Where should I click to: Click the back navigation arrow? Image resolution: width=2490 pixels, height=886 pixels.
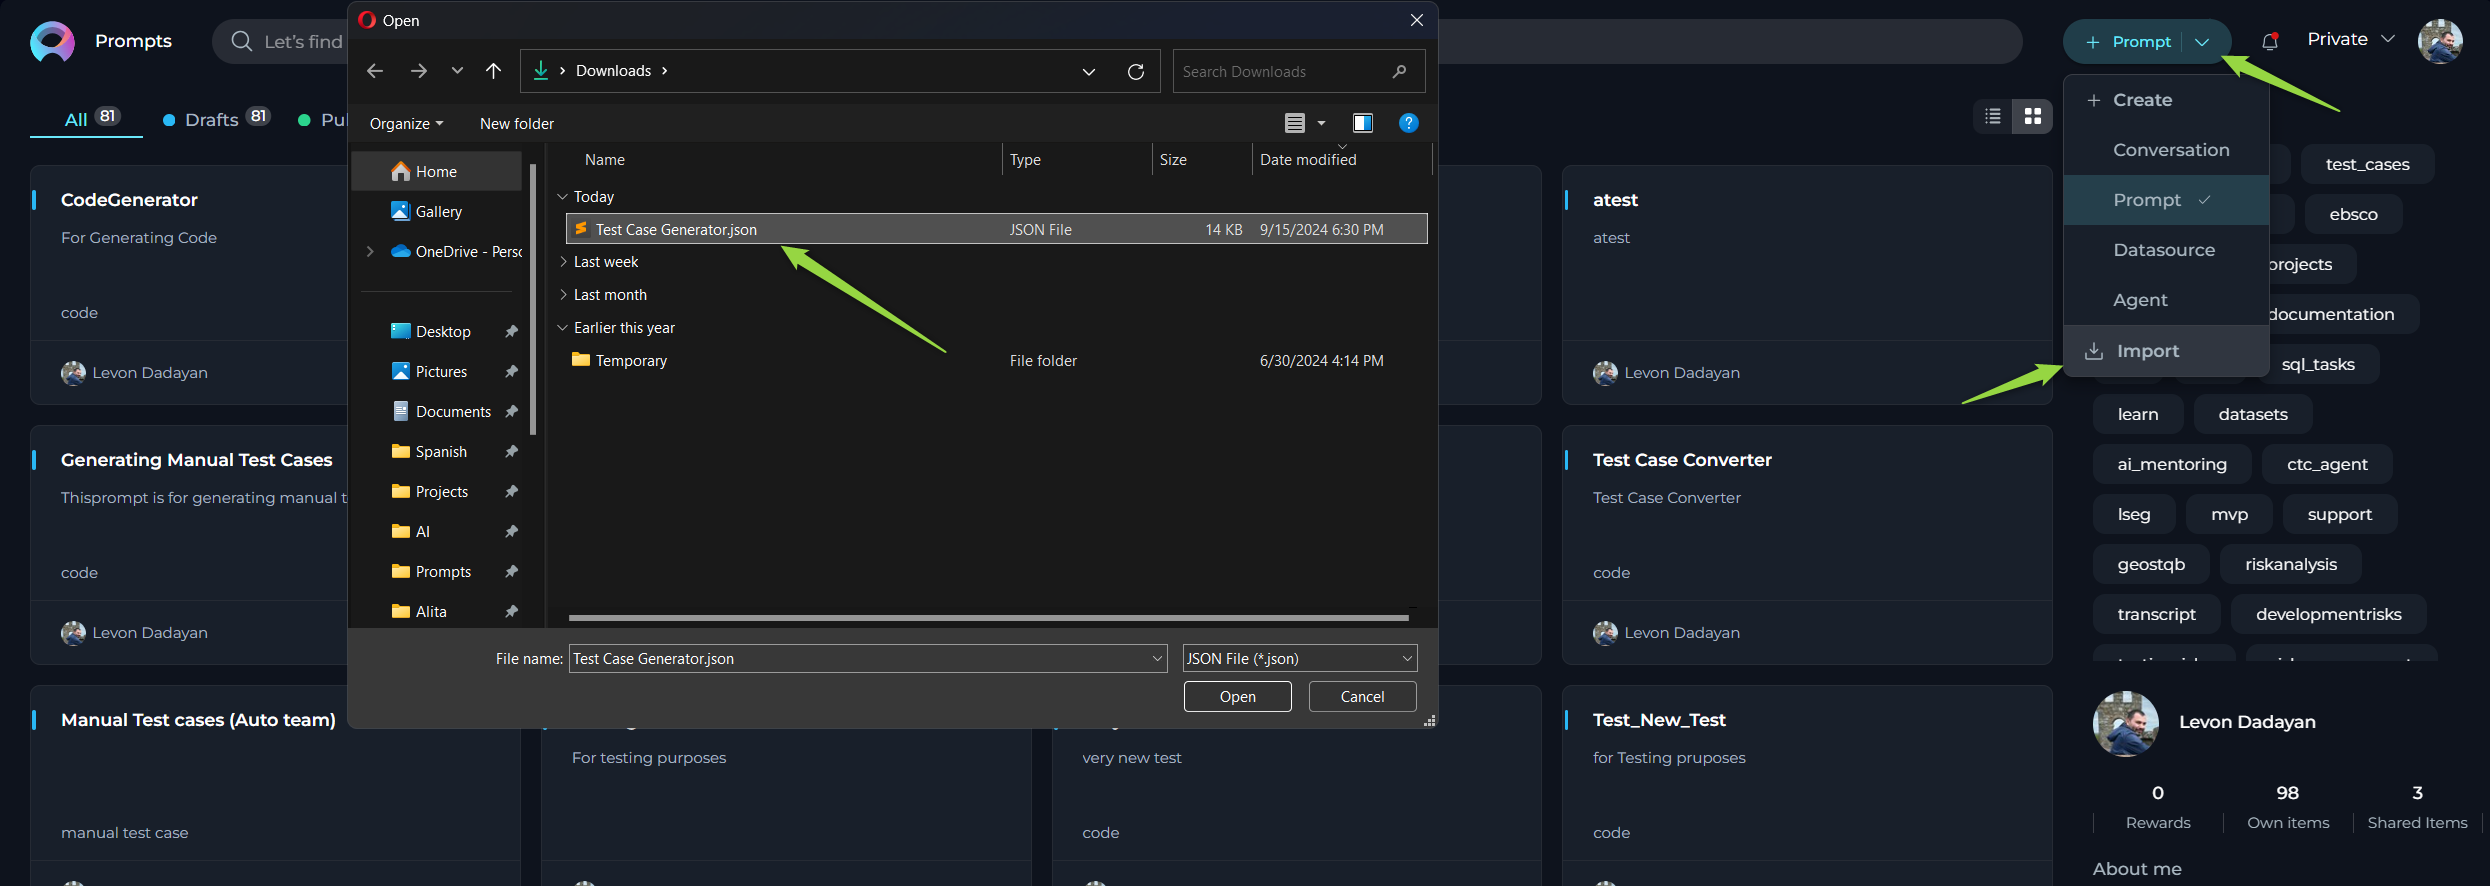tap(375, 70)
